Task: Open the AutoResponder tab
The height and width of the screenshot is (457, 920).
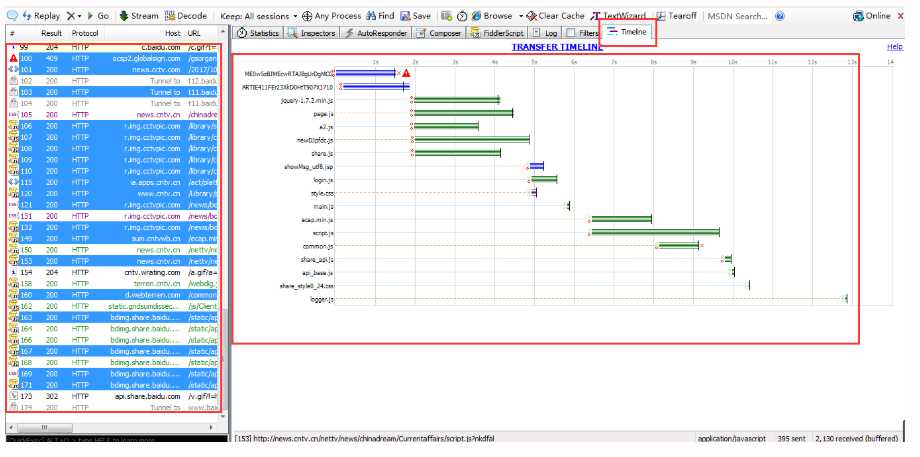Action: coord(376,33)
